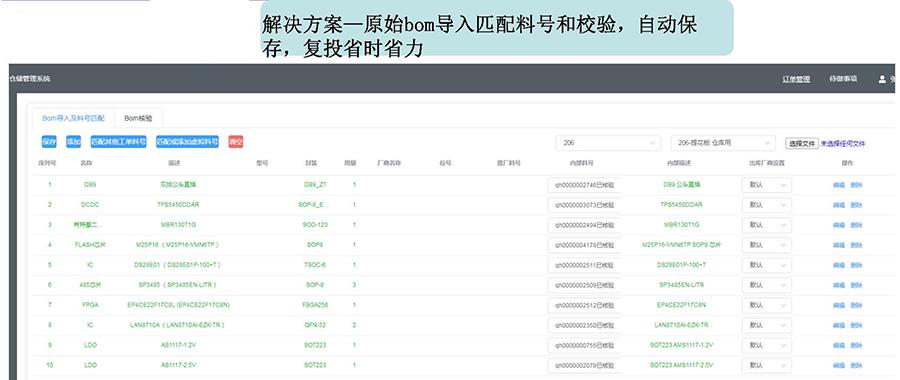Click the 选择文件 file chooser button
Screen dimensions: 900x380
801,144
